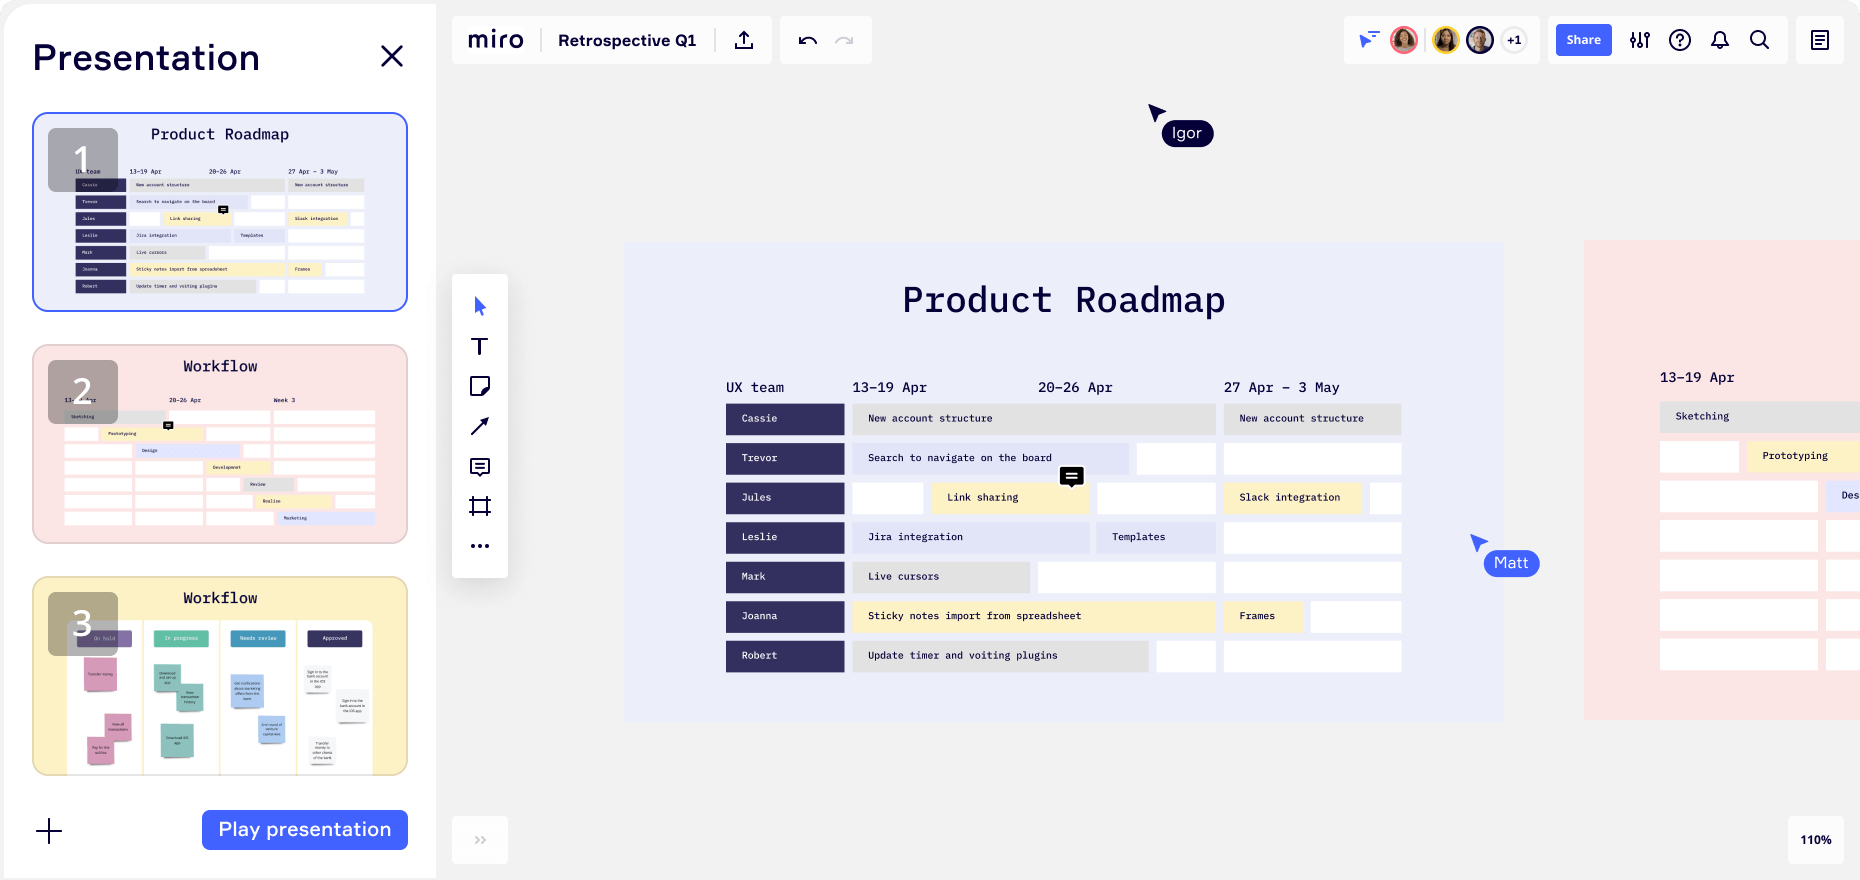The height and width of the screenshot is (880, 1860).
Task: Redo the last action
Action: click(845, 40)
